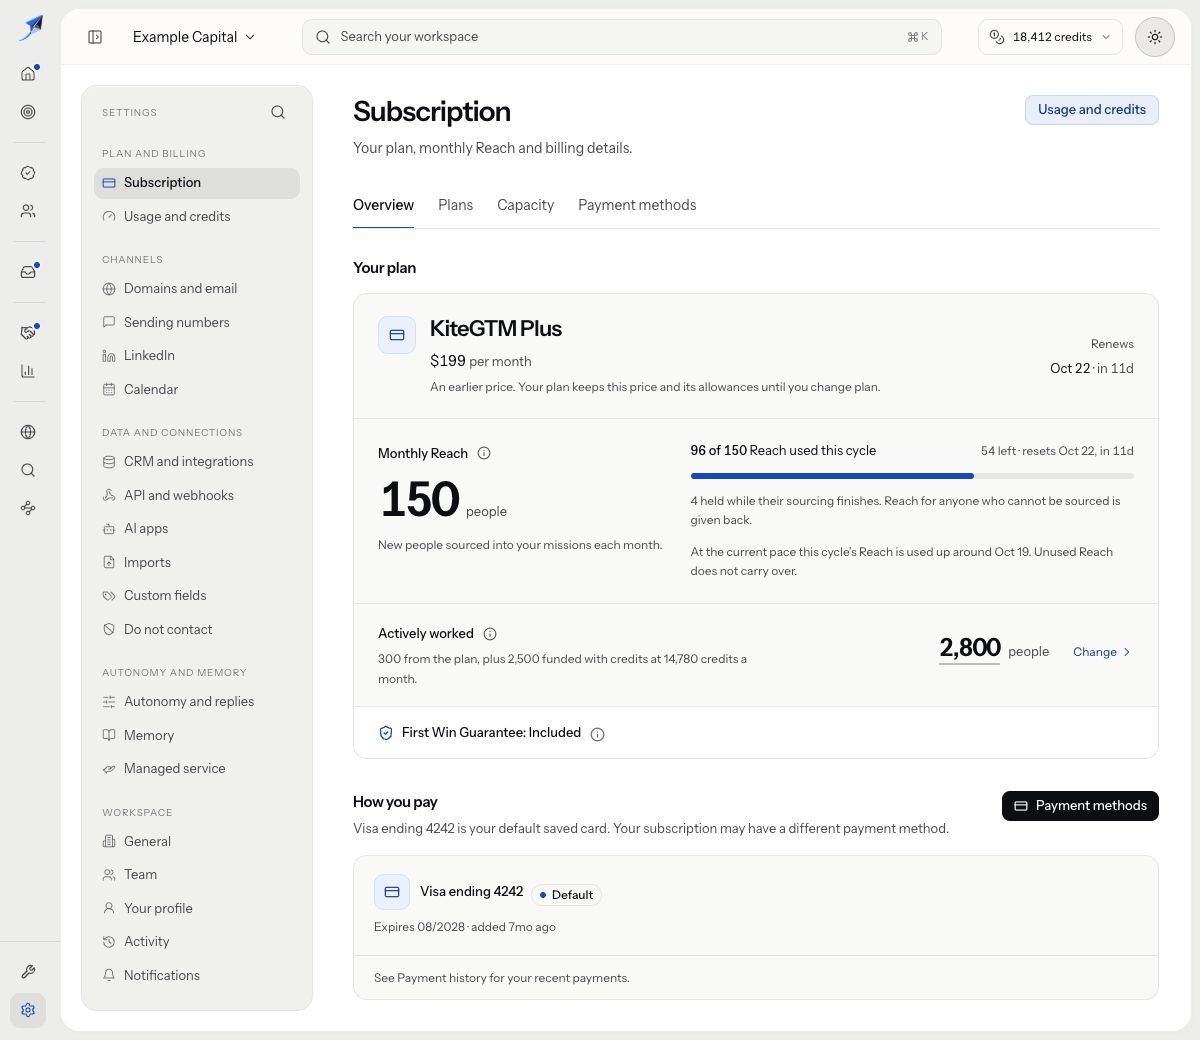
Task: Click 'Oct 22 · in 11d' renewal date
Action: pos(1092,368)
